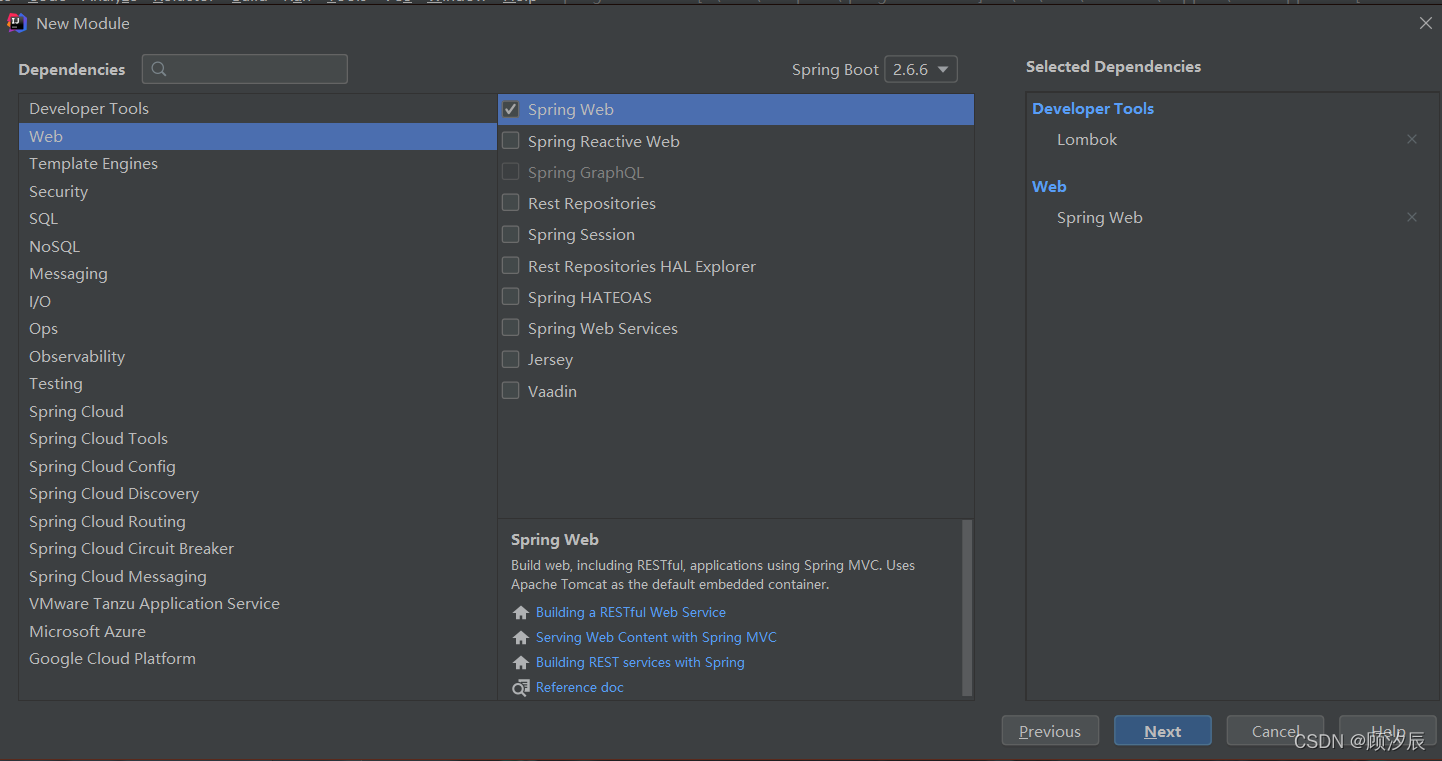Check the Spring HATEOAS dependency

click(510, 297)
